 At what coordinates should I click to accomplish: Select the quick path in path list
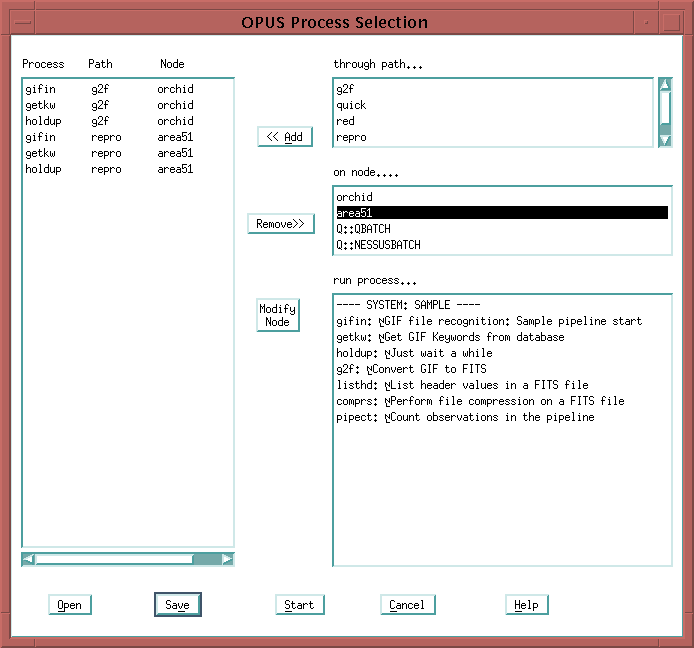[x=351, y=105]
